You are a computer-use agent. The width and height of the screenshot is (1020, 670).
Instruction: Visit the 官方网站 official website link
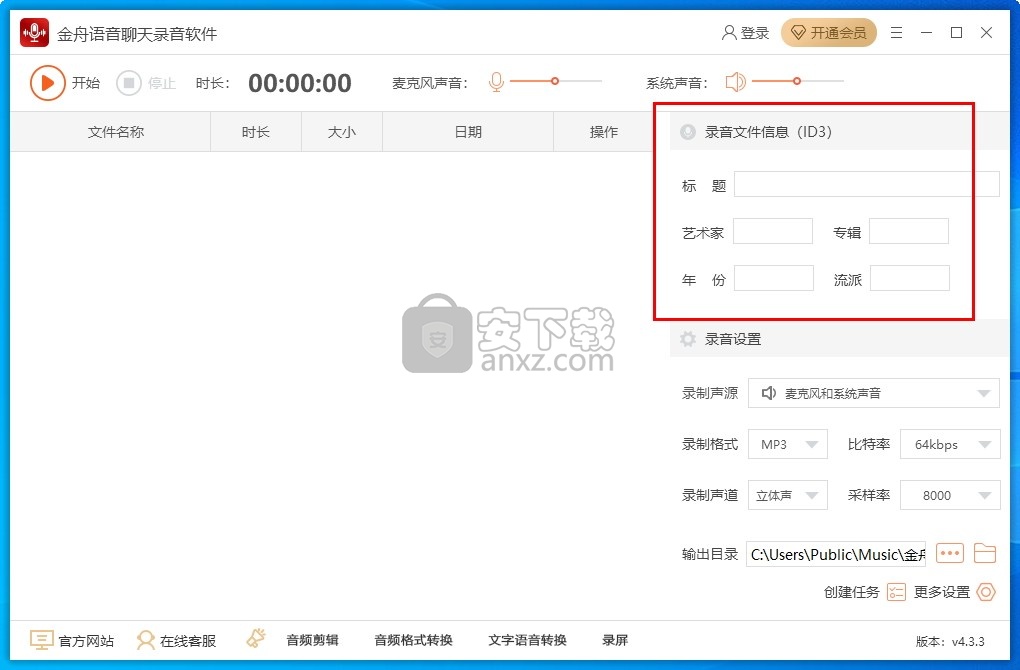click(x=72, y=641)
